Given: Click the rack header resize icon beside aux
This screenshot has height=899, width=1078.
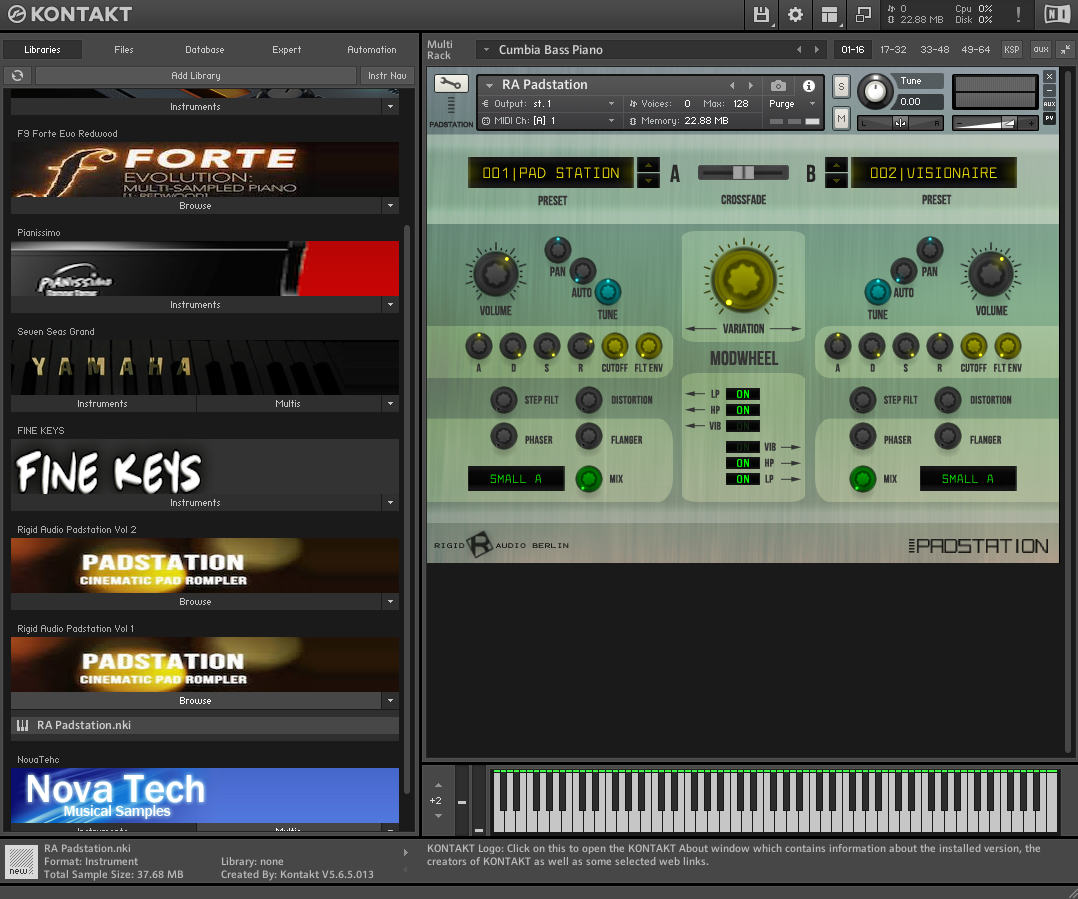Looking at the screenshot, I should click(x=1065, y=49).
